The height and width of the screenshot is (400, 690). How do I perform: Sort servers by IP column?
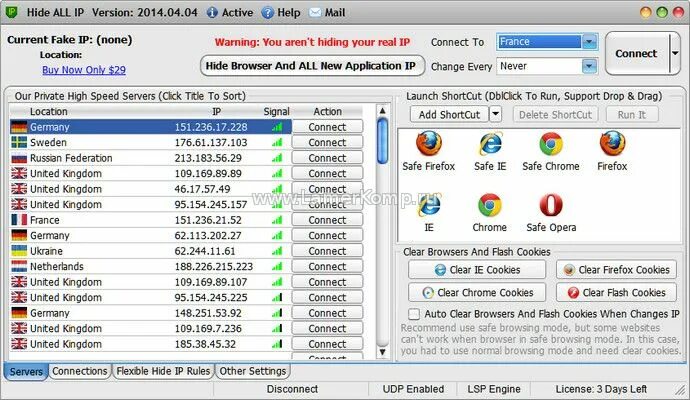(217, 111)
